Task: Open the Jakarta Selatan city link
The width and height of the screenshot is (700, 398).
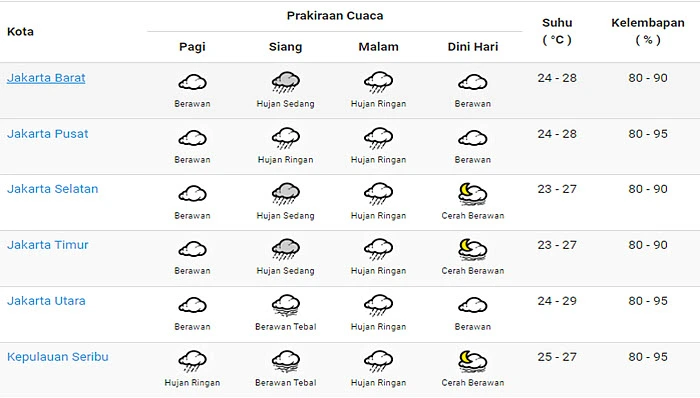Action: pyautogui.click(x=53, y=189)
